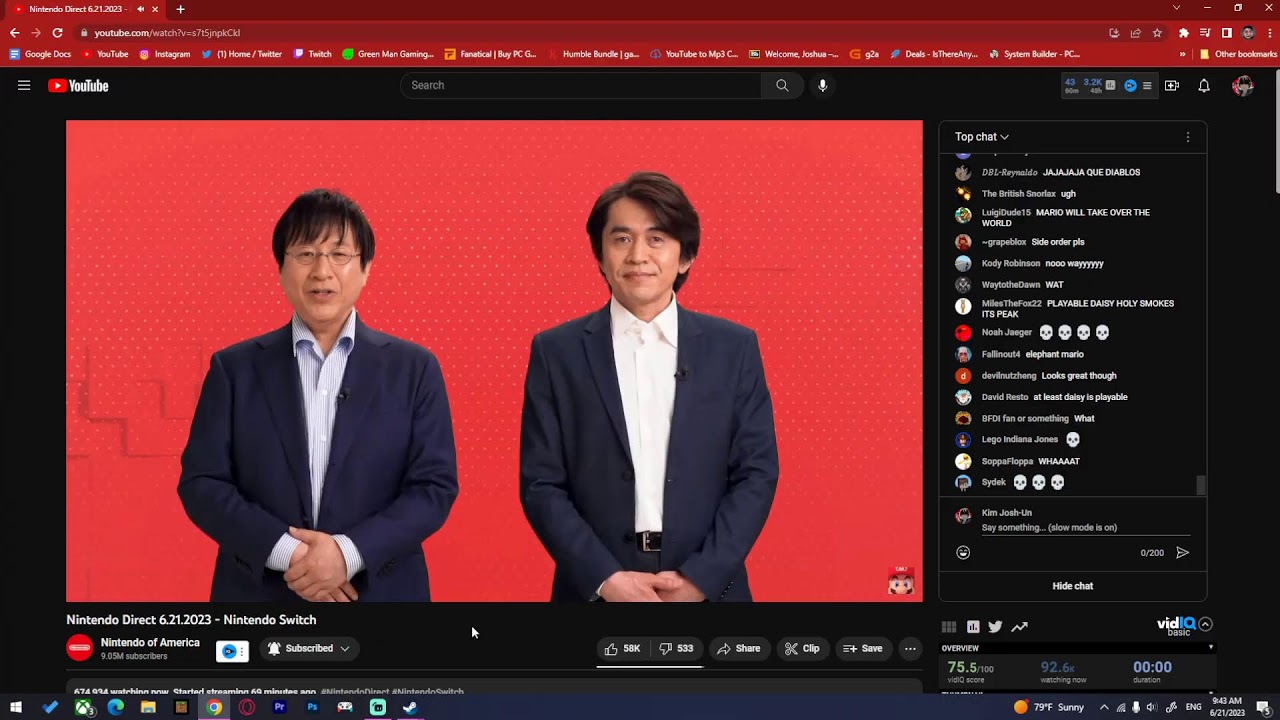
Task: Open vidIQ bar chart panel icon
Action: coord(973,627)
